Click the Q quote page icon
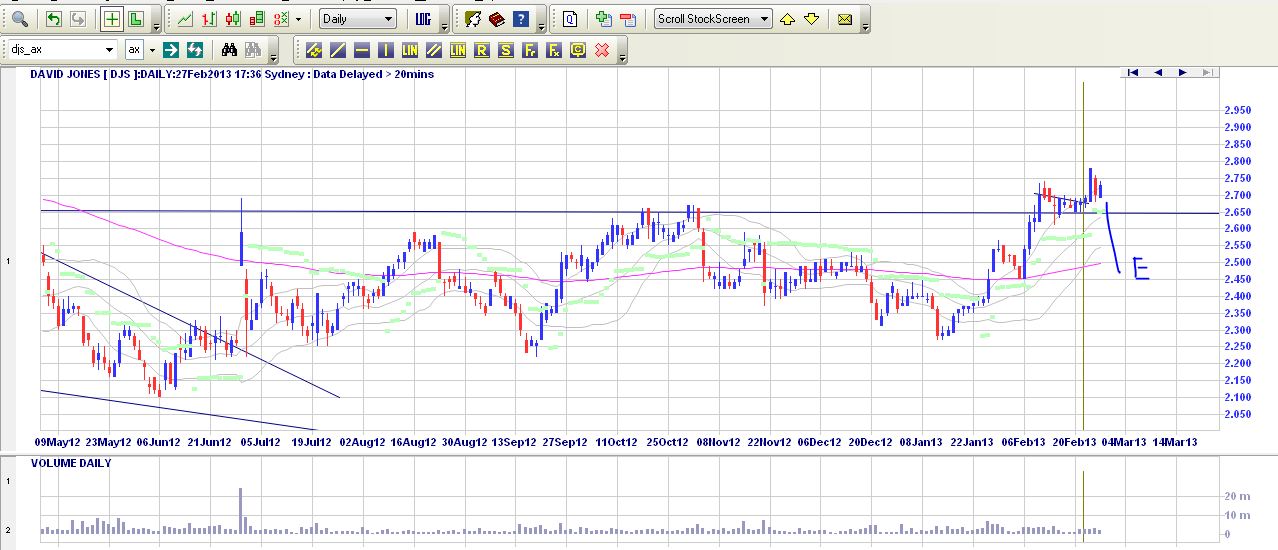Viewport: 1278px width, 550px height. pos(569,19)
